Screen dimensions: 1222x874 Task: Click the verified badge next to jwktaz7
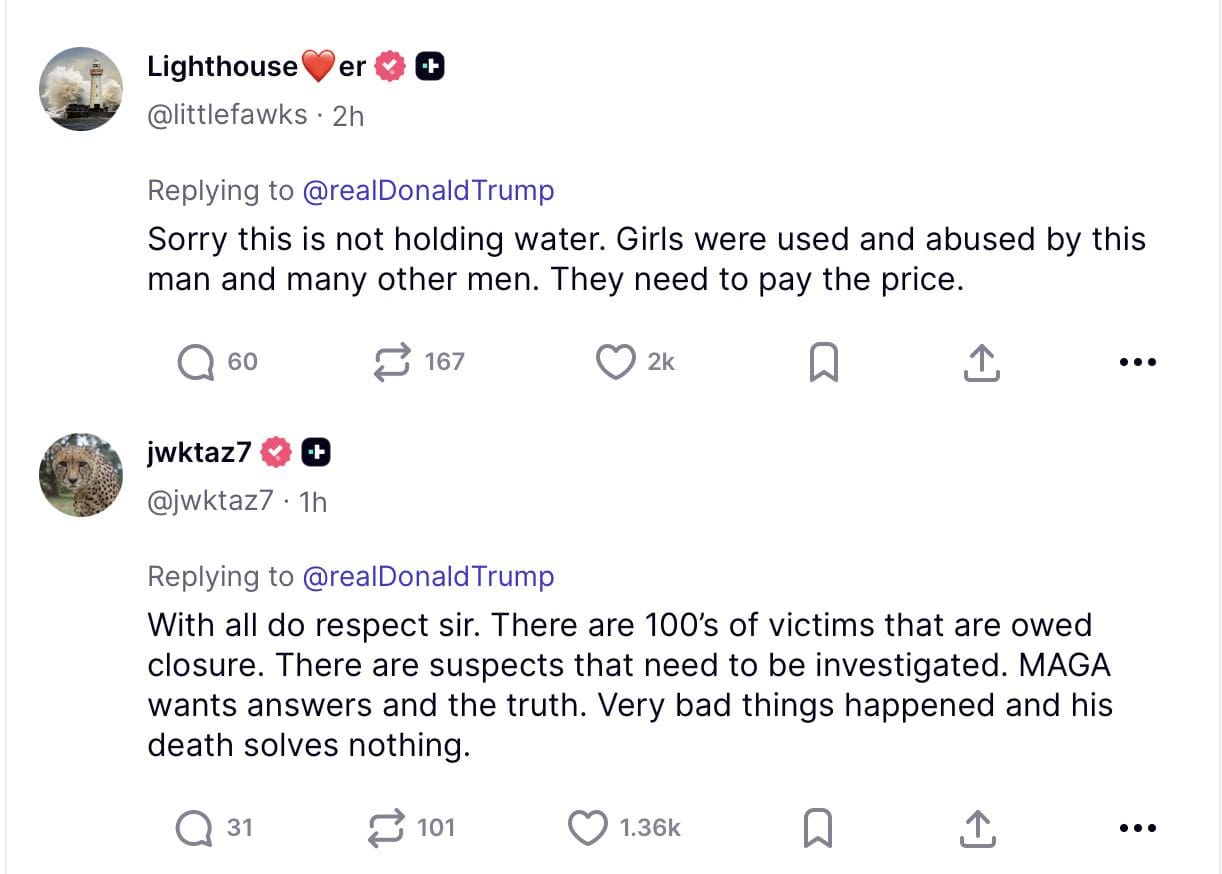pyautogui.click(x=276, y=453)
